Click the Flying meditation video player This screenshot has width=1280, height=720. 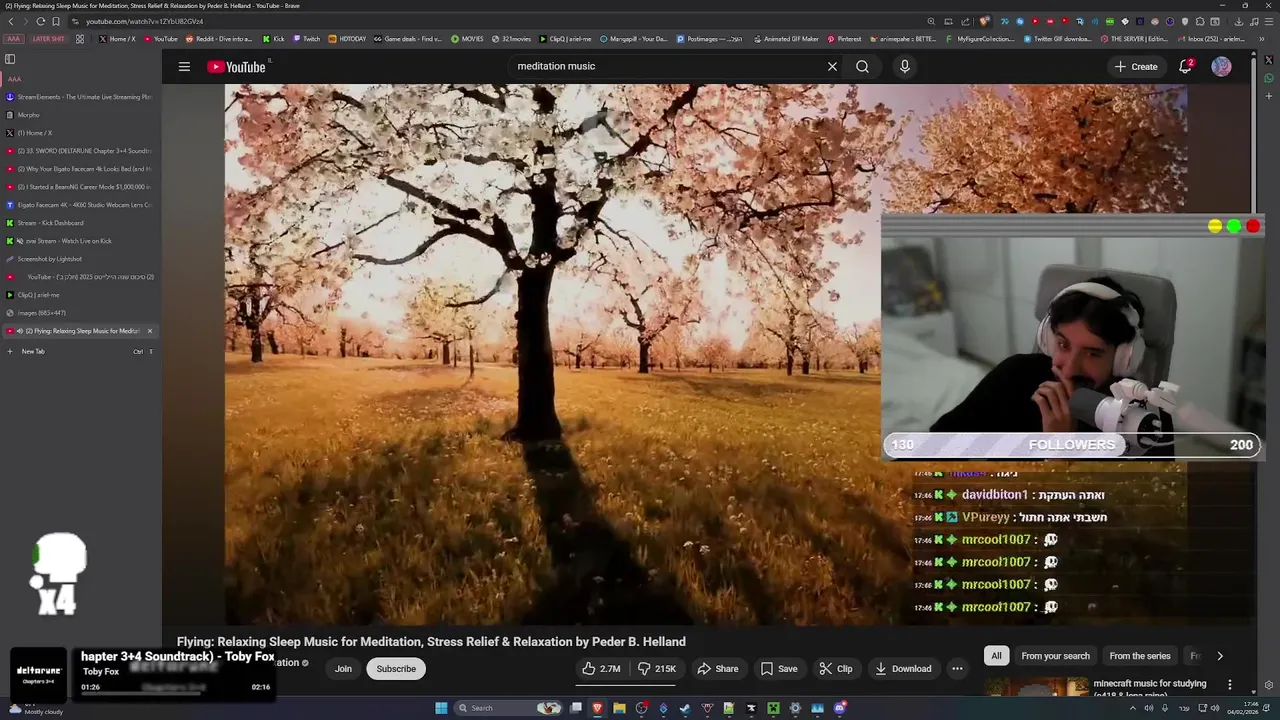click(553, 354)
